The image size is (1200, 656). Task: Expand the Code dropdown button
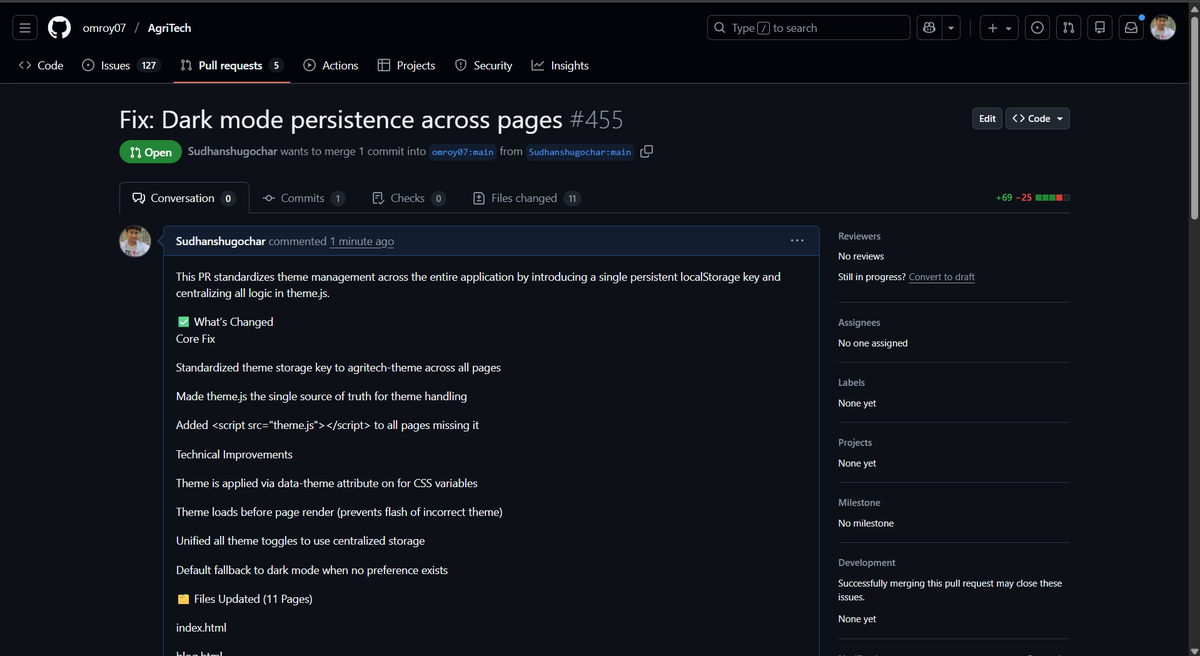tap(1038, 118)
